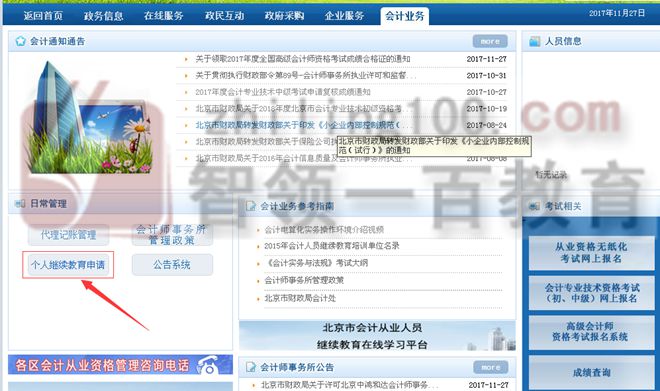The width and height of the screenshot is (660, 391).
Task: Click more button in 会计师事务所公告 header
Action: (490, 367)
